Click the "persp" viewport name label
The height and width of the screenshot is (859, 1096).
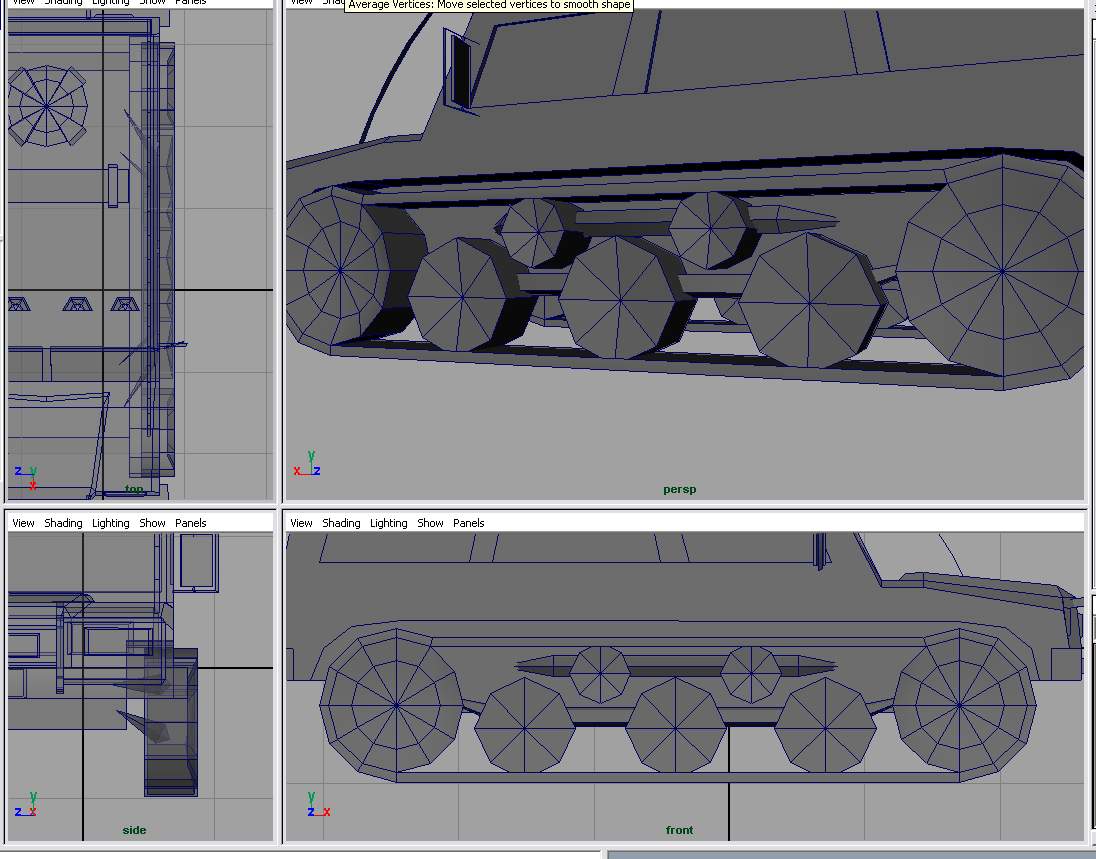[679, 490]
